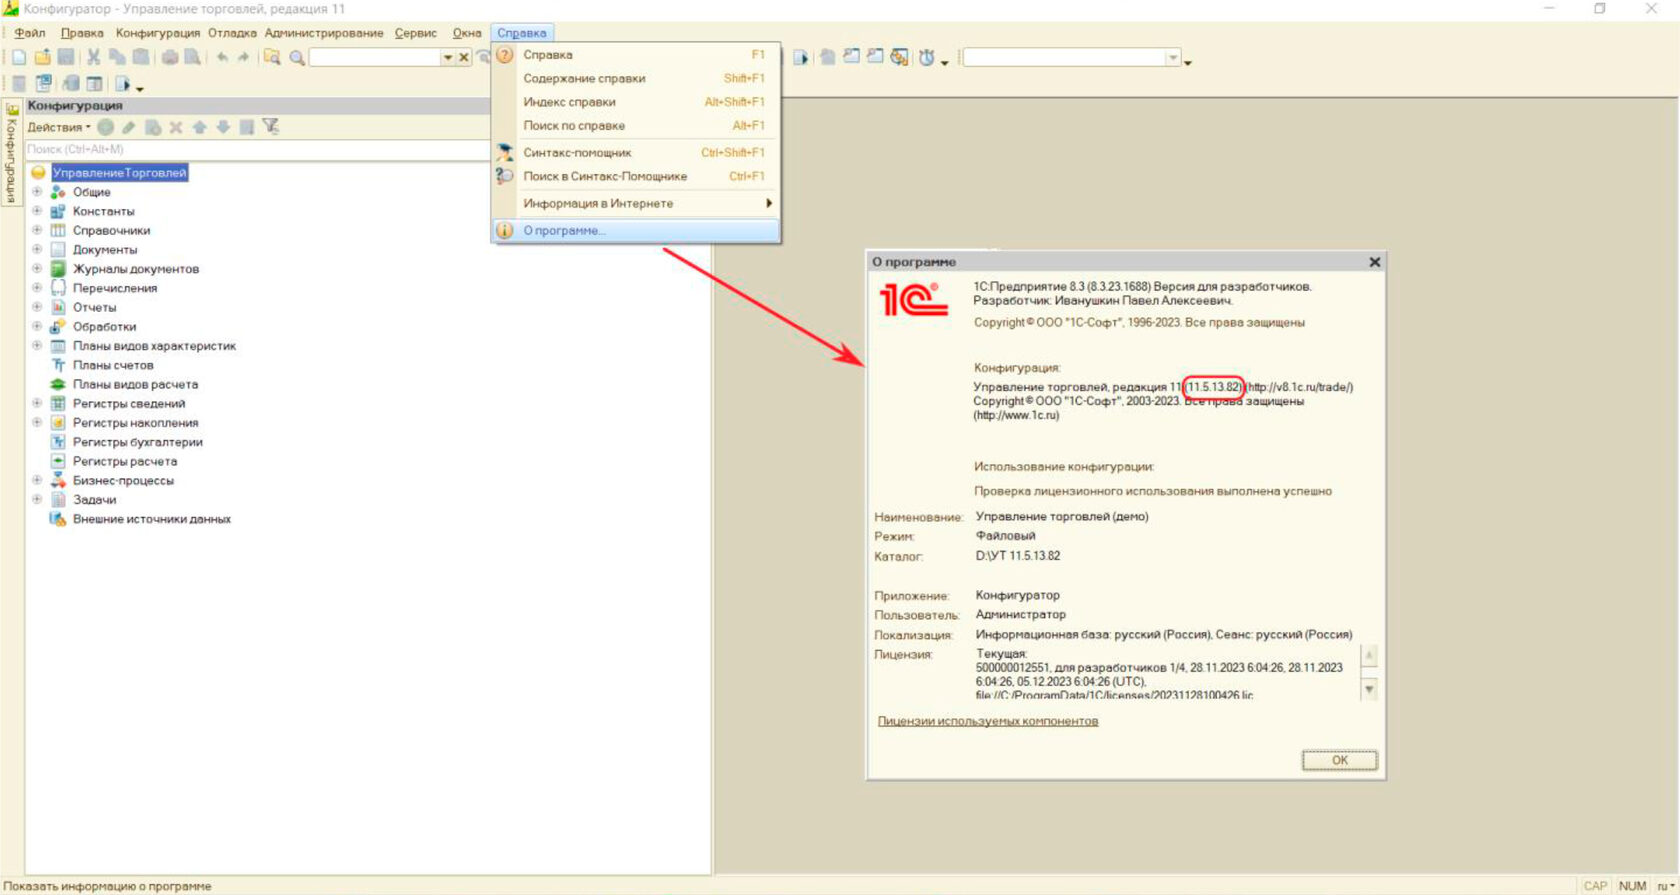Click the Open configuration icon
The width and height of the screenshot is (1680, 895).
click(x=19, y=84)
